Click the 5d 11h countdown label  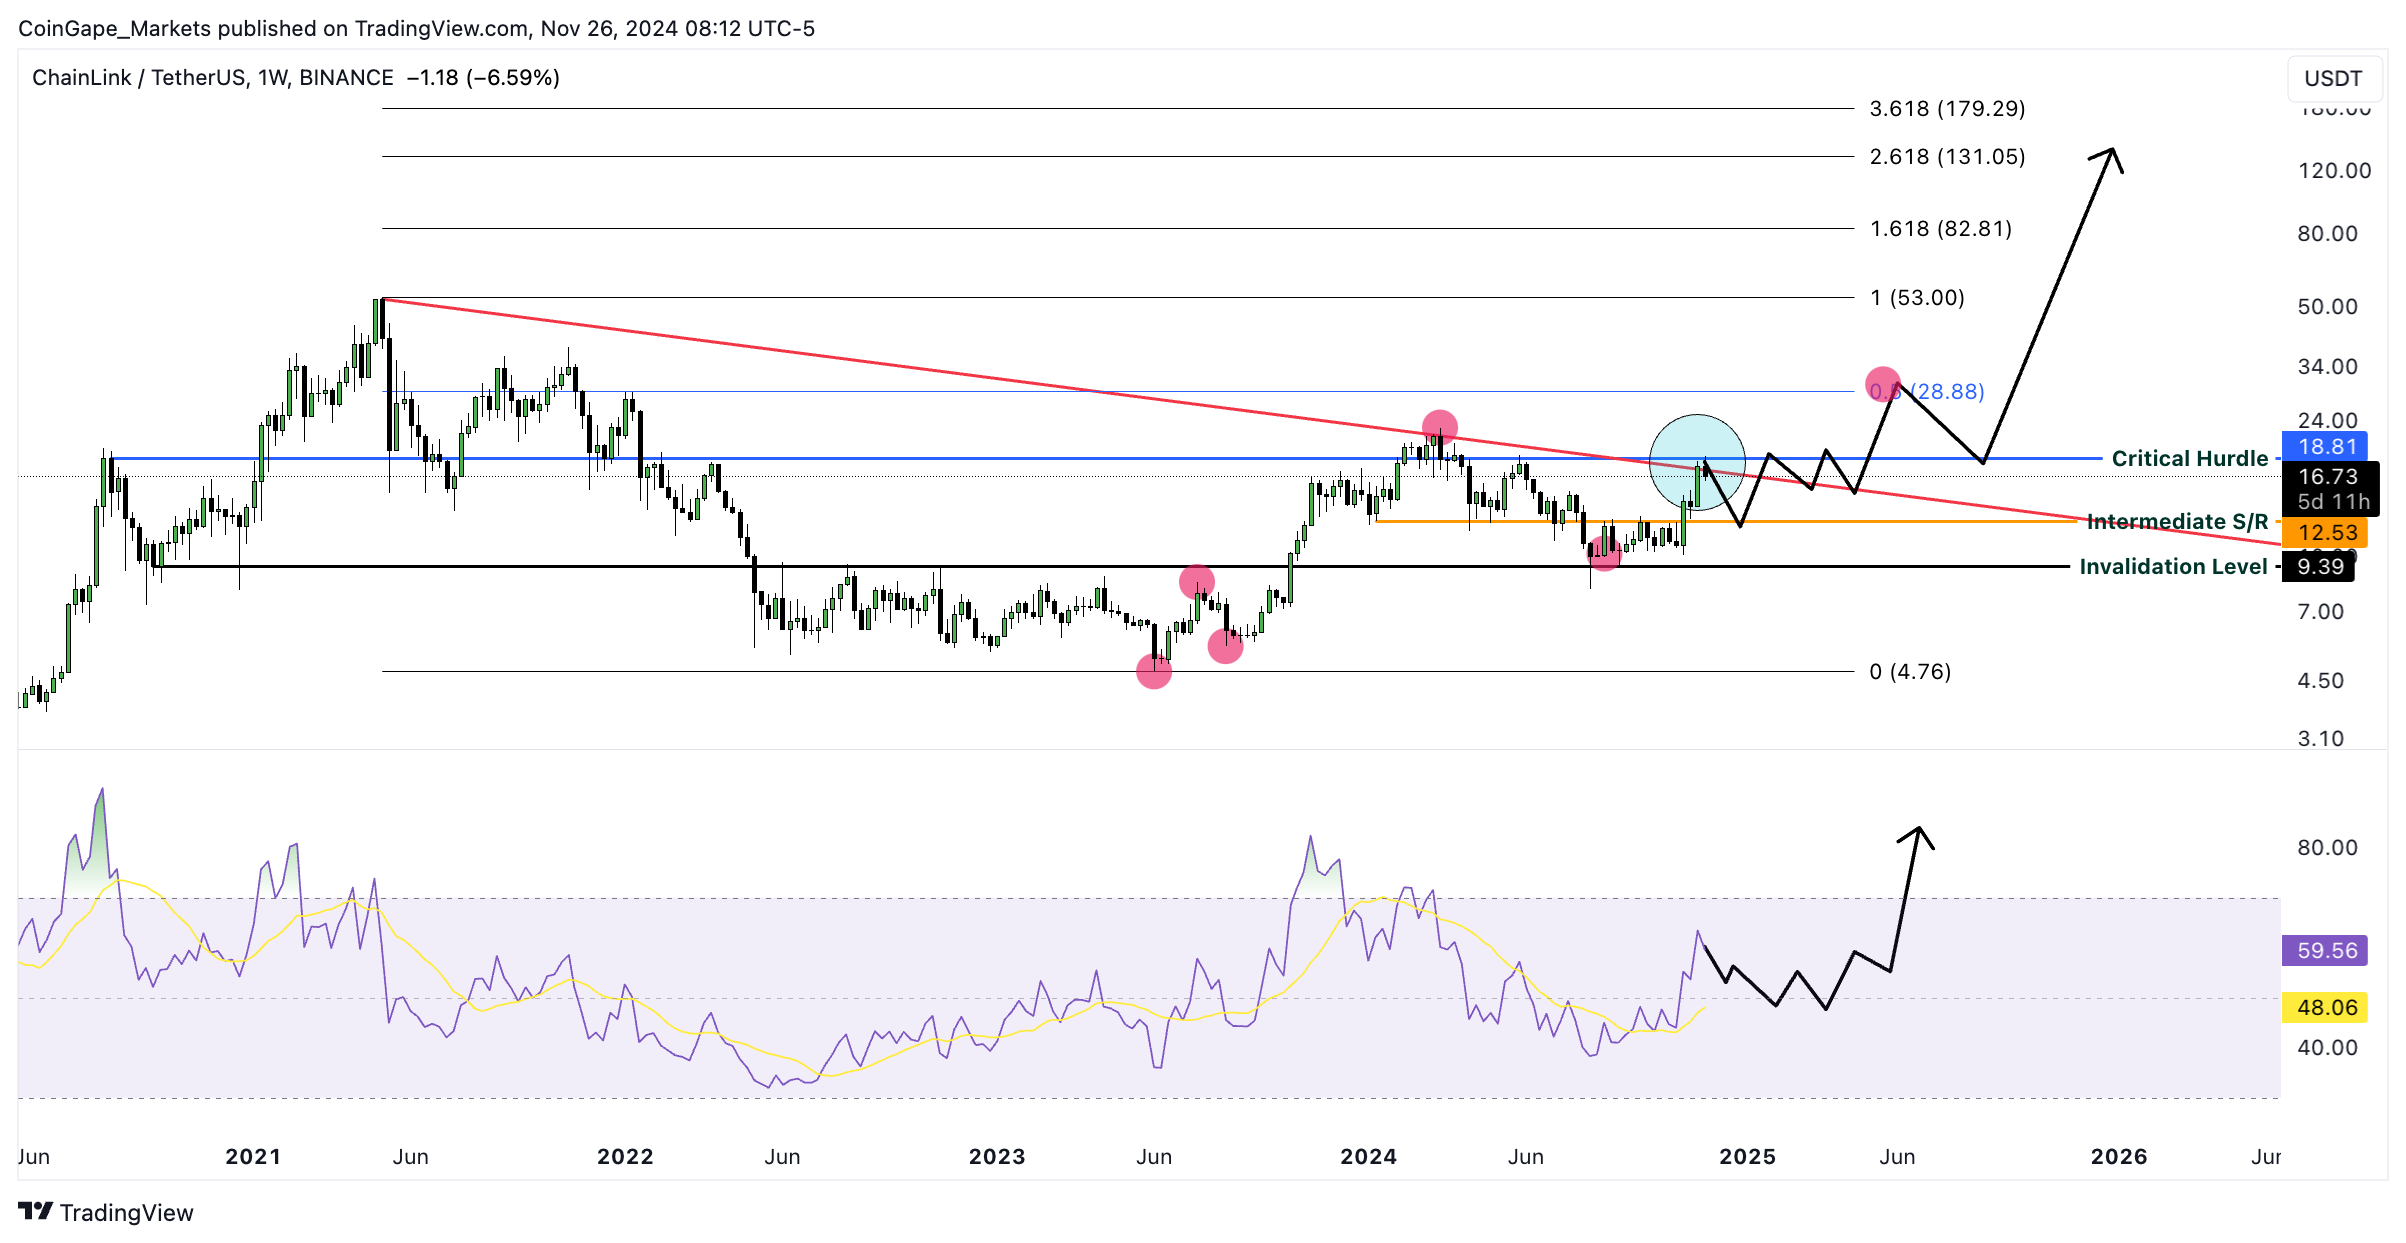(2333, 501)
